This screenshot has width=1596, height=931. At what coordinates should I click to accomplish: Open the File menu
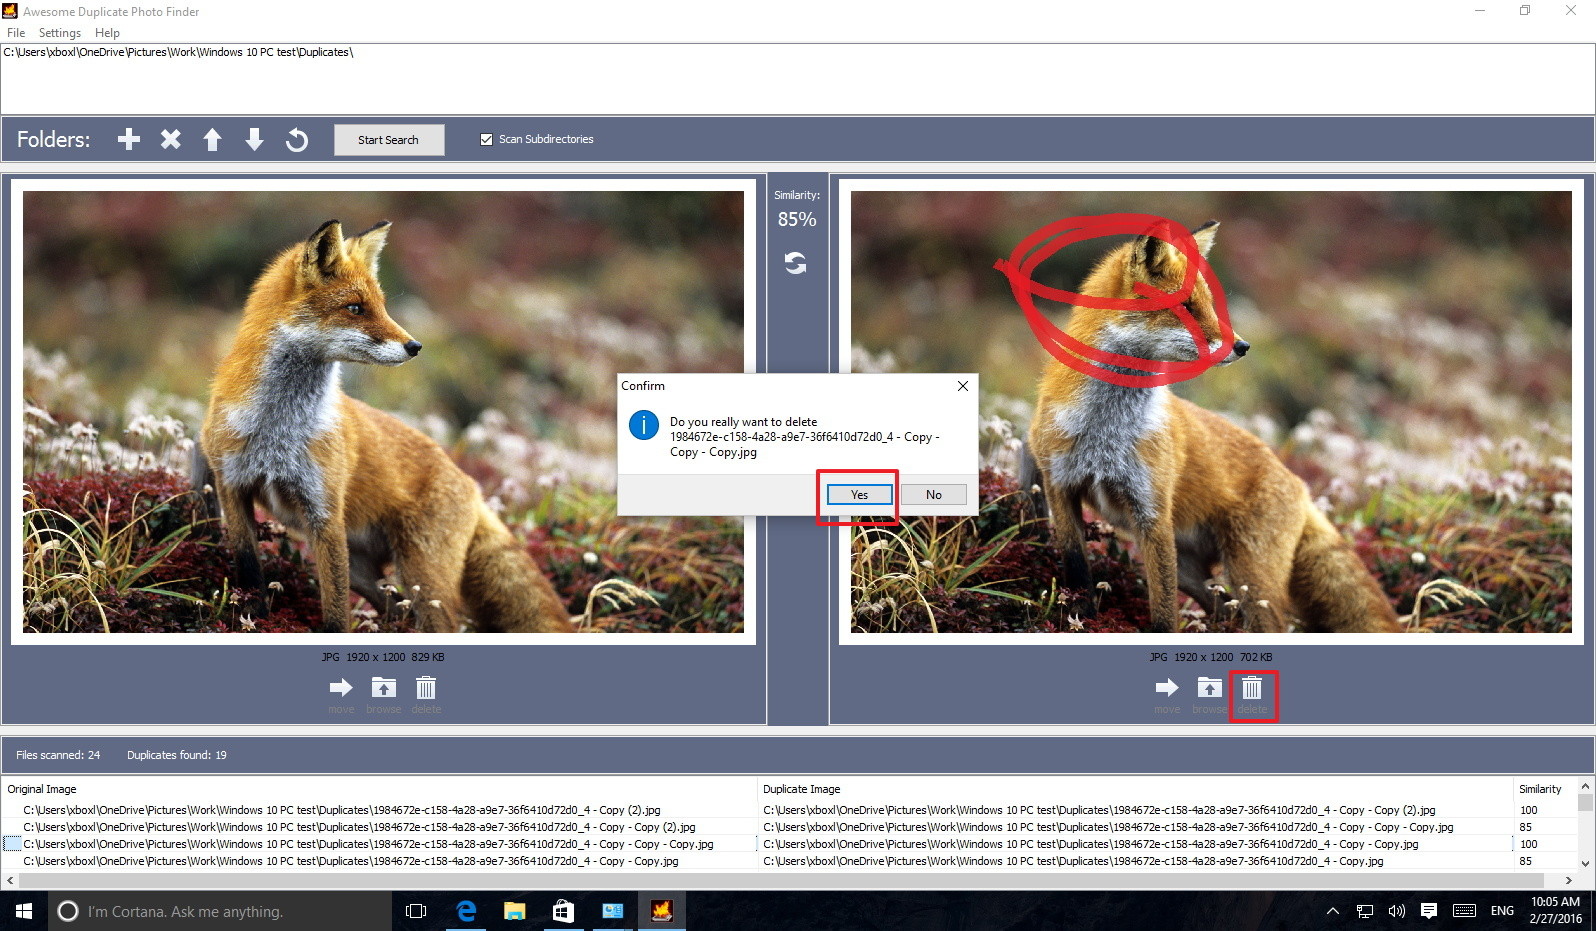(x=16, y=33)
